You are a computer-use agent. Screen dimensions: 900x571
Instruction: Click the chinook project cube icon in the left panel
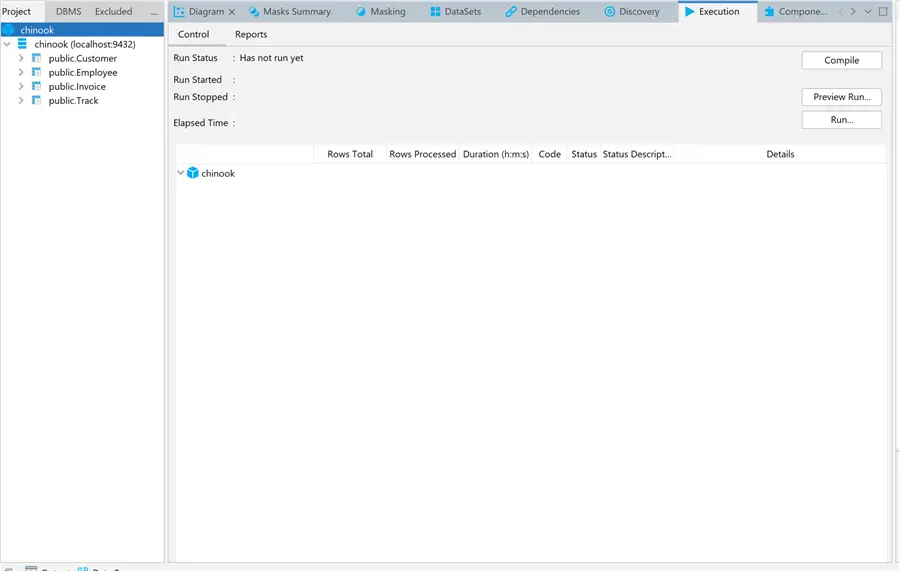[x=9, y=30]
